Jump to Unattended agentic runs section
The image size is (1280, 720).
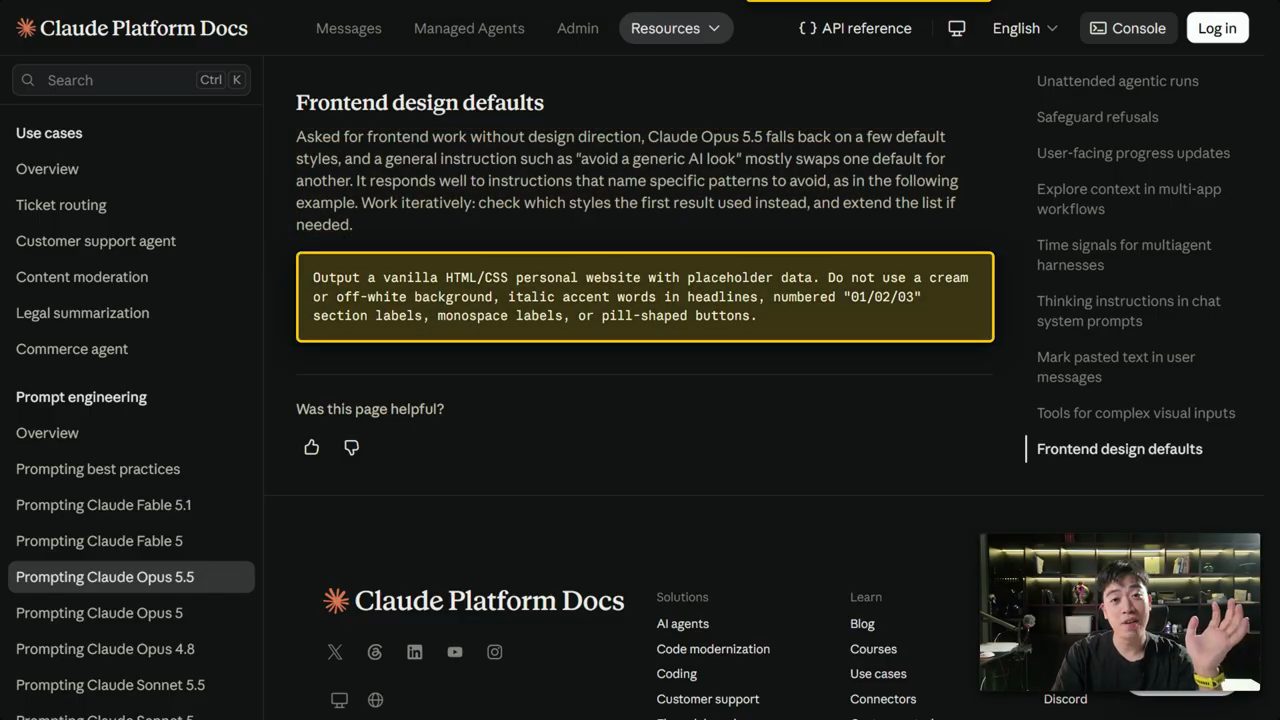click(1118, 81)
